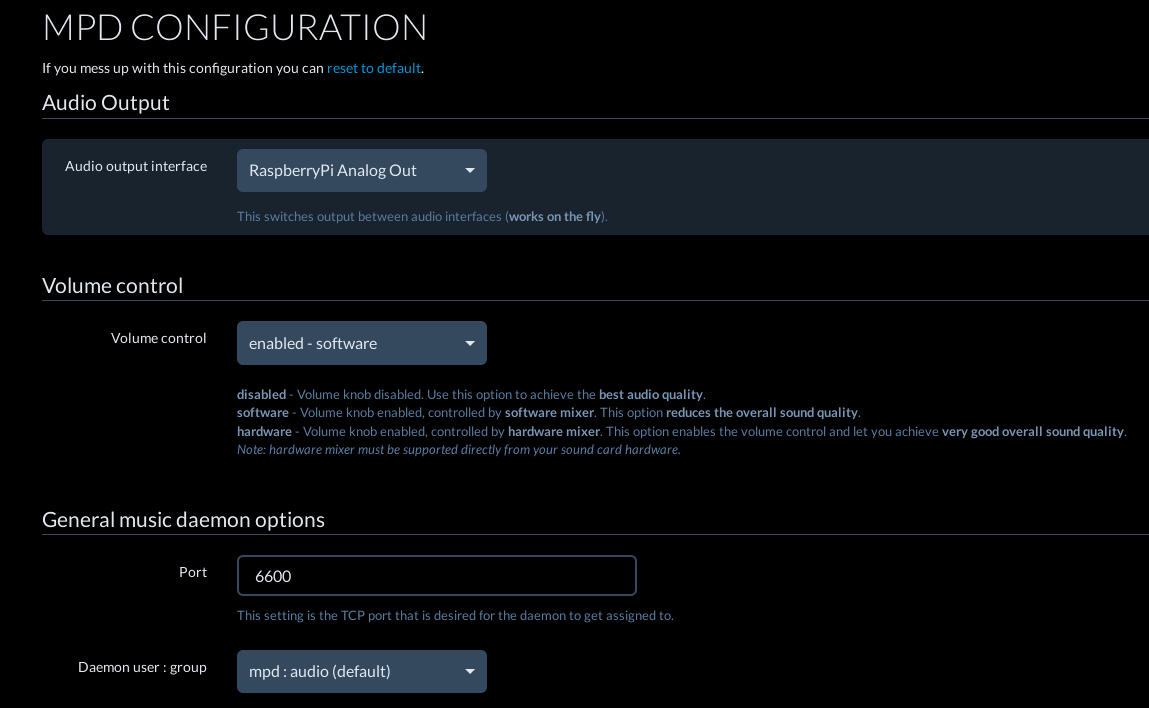Image resolution: width=1149 pixels, height=708 pixels.
Task: Open the Audio output interface dropdown
Action: pyautogui.click(x=361, y=170)
